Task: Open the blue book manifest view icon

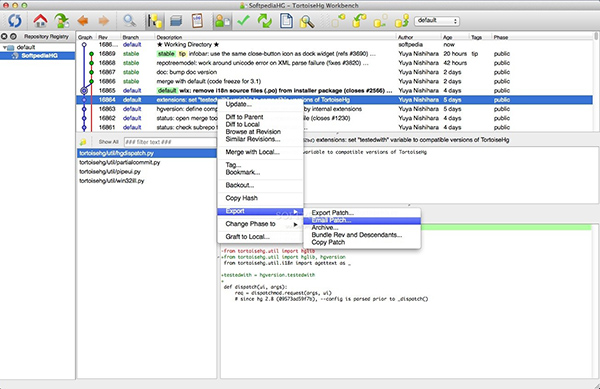Action: tap(176, 21)
